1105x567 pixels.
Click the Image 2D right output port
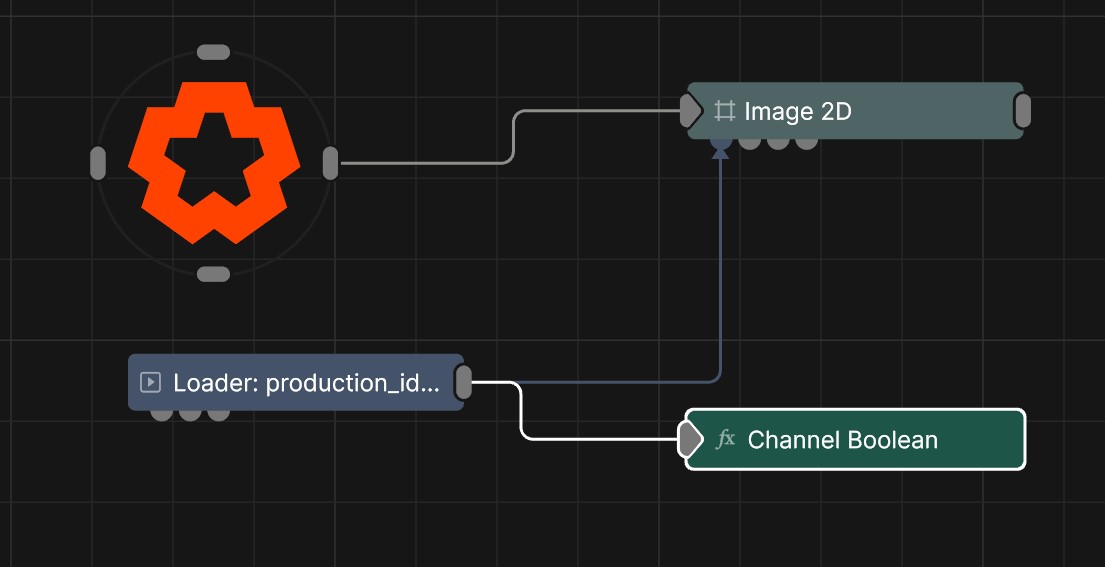(1022, 111)
